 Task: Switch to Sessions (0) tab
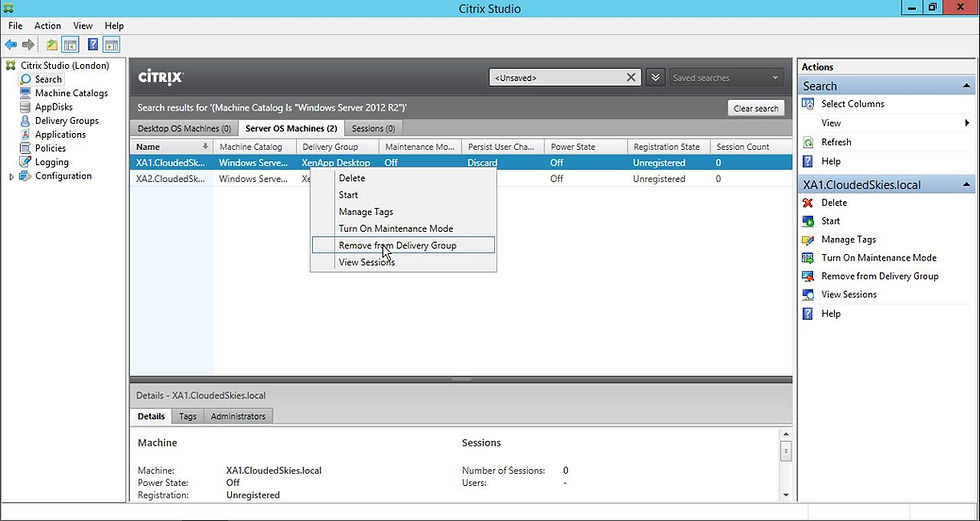373,128
